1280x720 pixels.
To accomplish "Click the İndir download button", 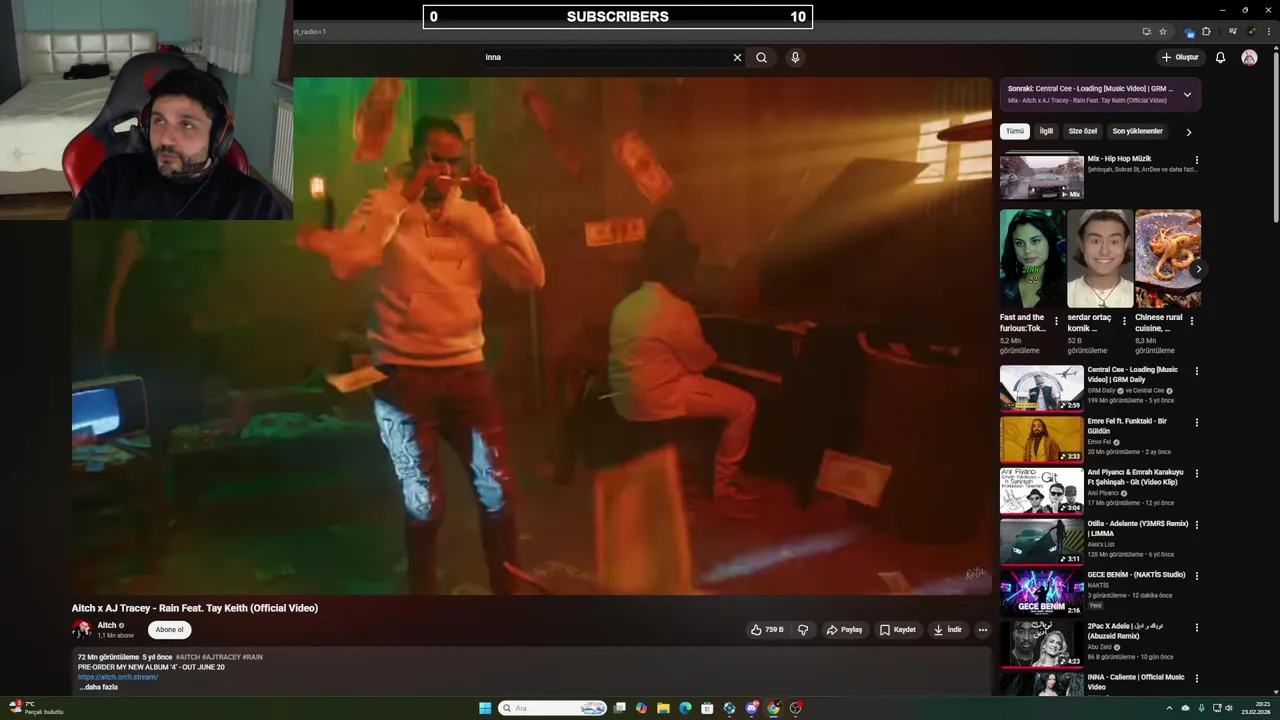I will [x=947, y=630].
